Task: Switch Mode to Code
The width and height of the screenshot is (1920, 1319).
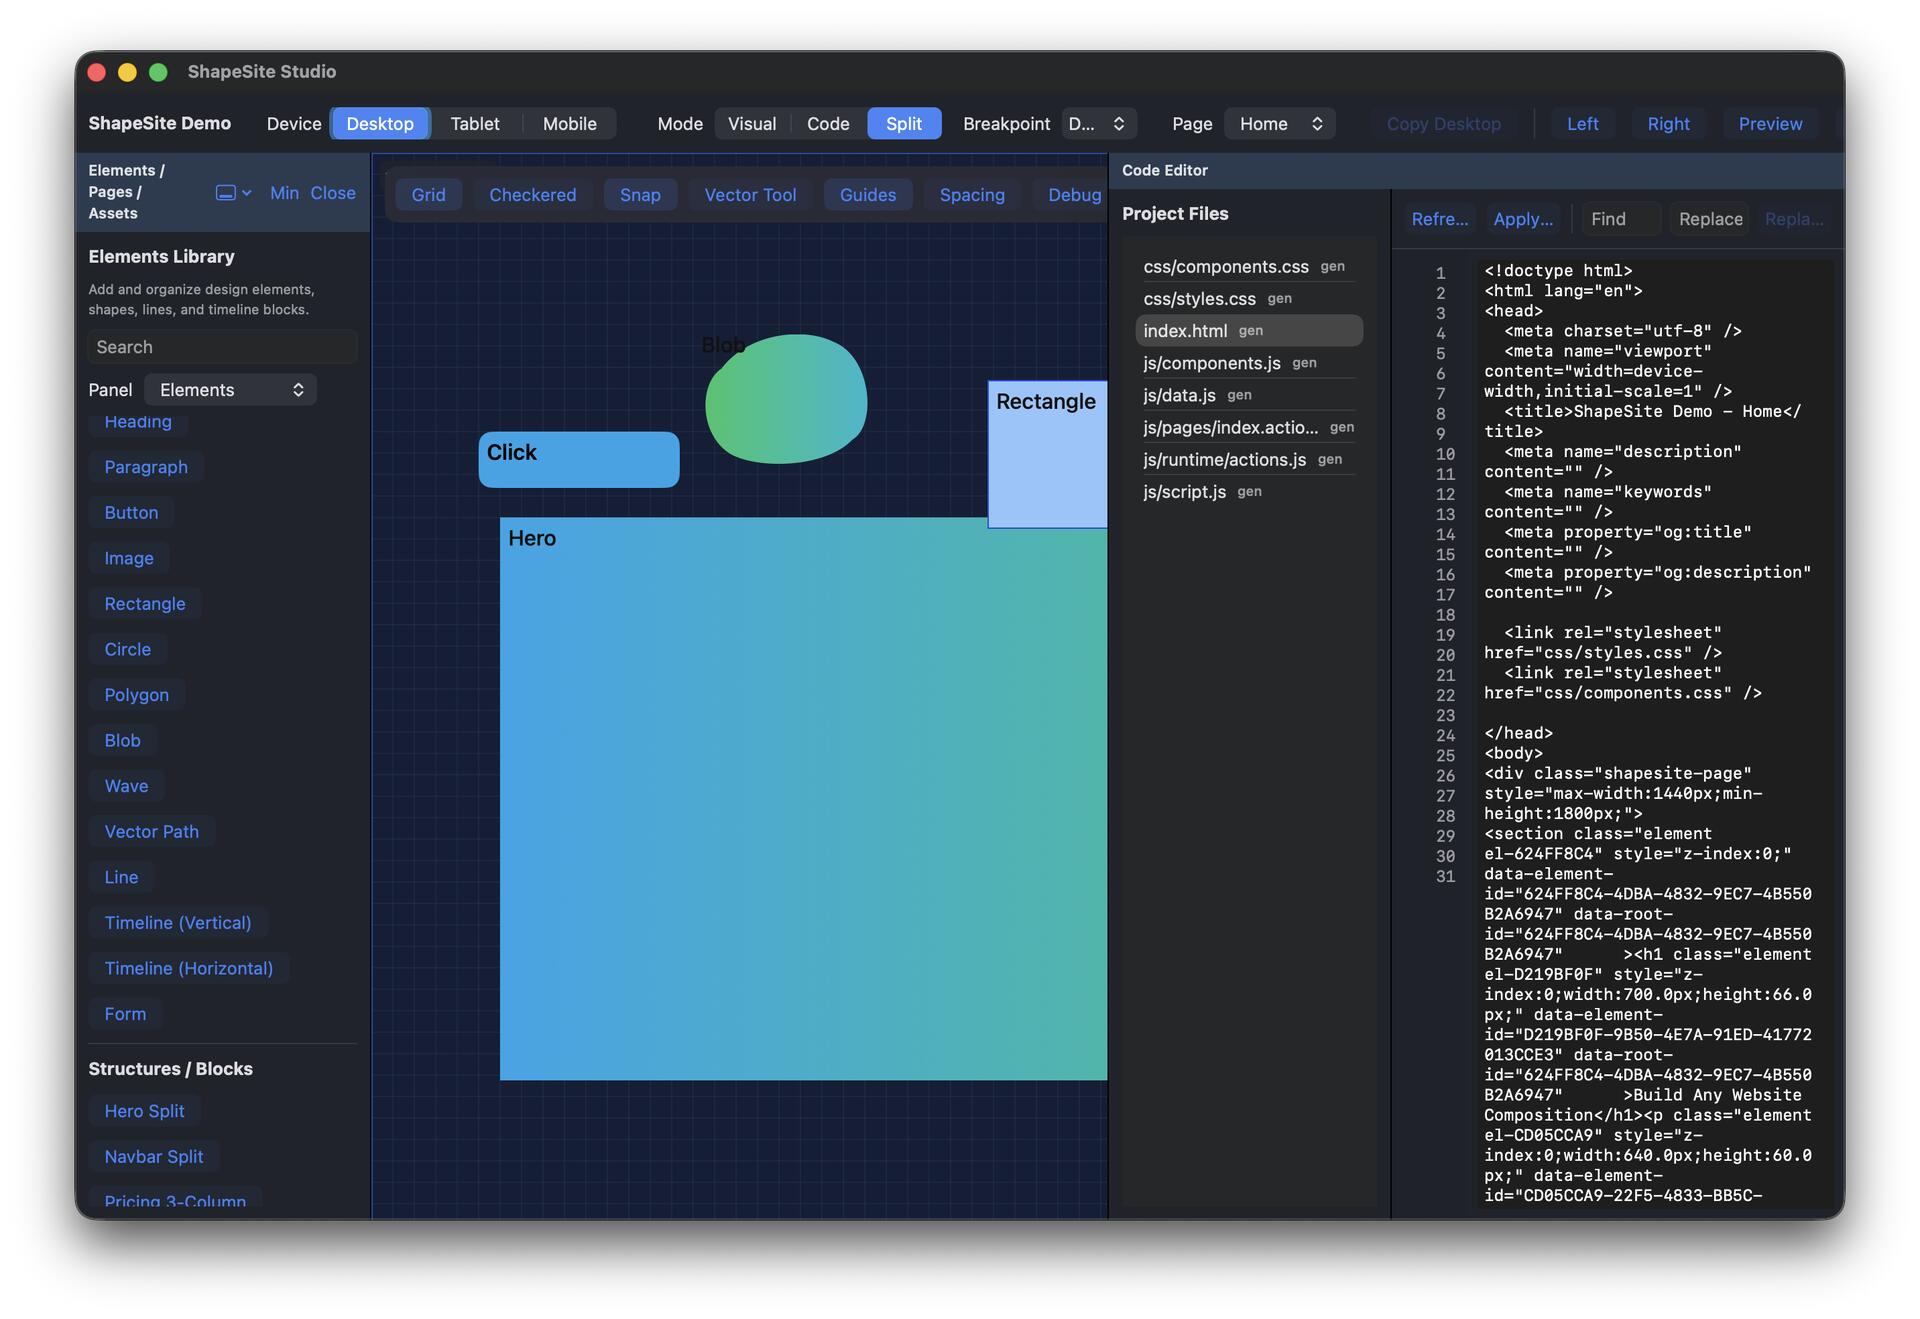Action: click(827, 124)
